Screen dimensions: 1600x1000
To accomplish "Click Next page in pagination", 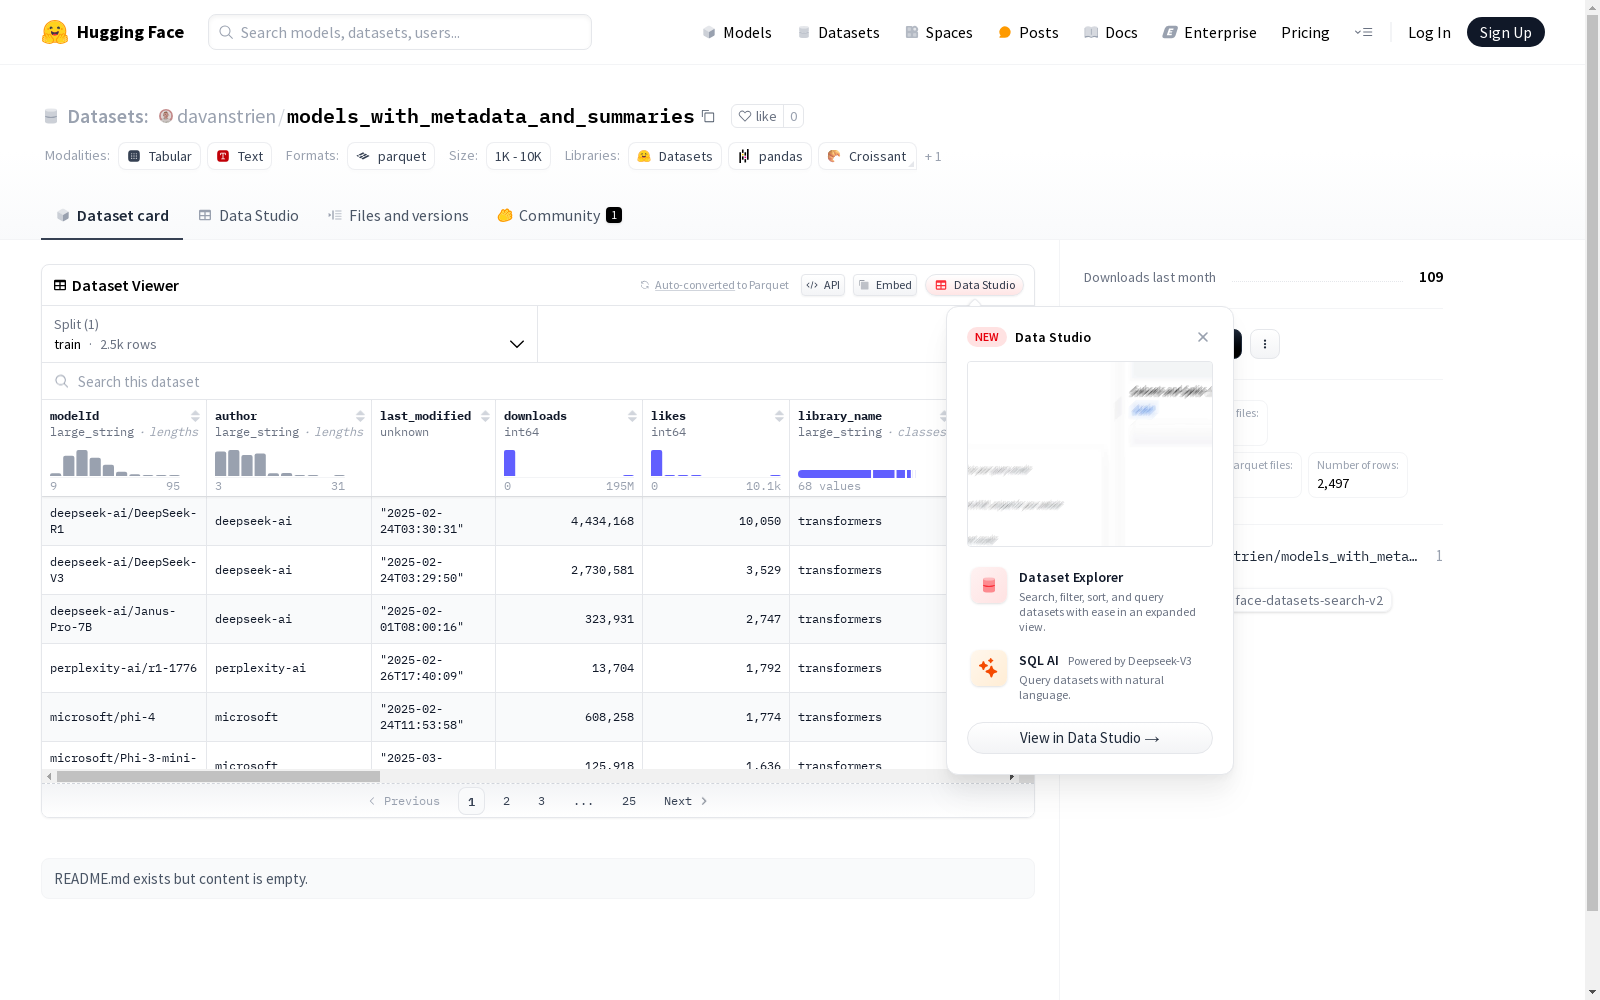I will pos(686,801).
